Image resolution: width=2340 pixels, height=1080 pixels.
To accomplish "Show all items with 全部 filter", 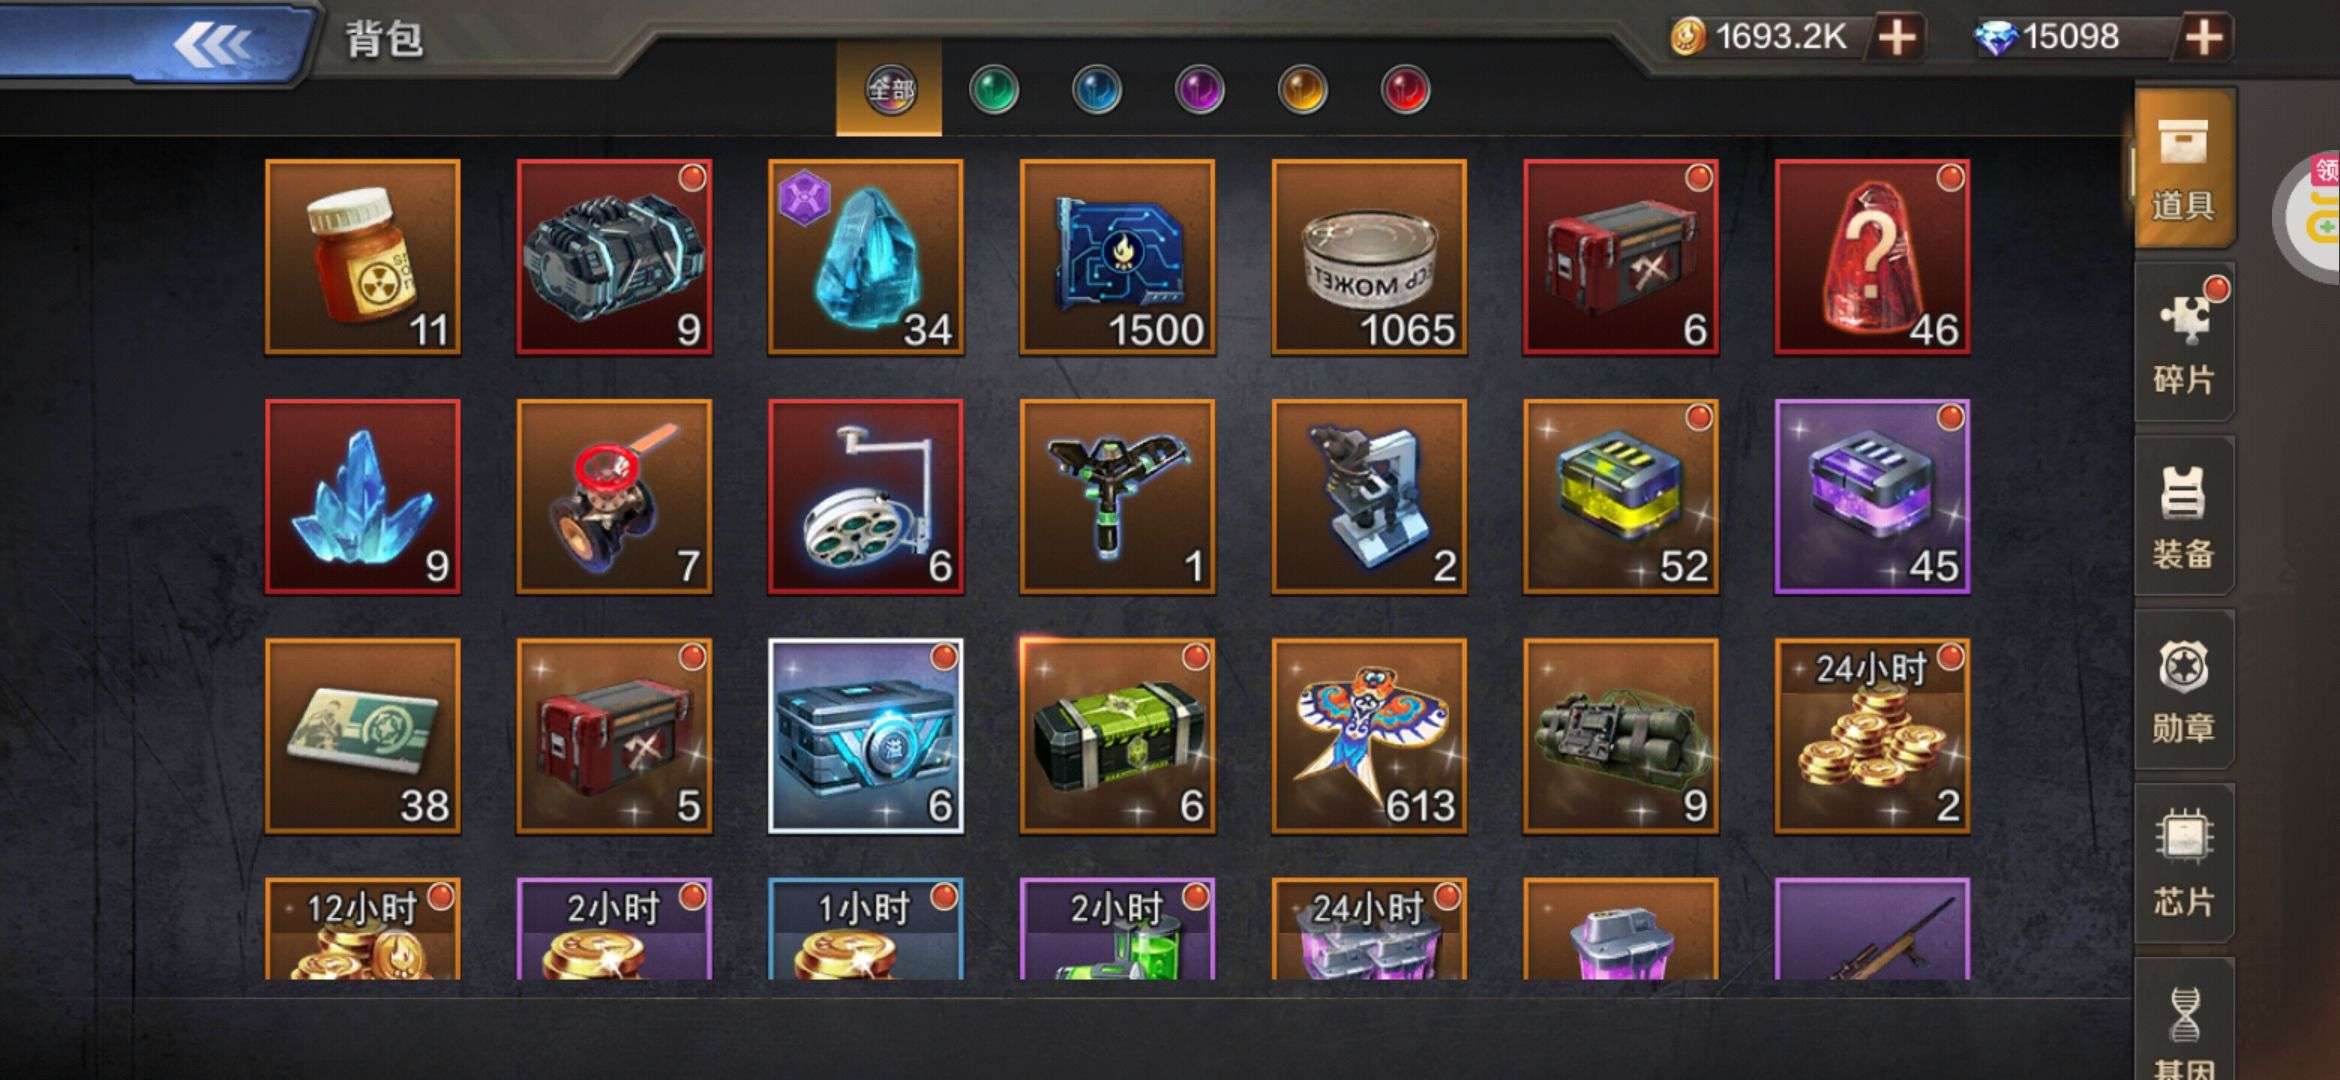I will coord(889,89).
